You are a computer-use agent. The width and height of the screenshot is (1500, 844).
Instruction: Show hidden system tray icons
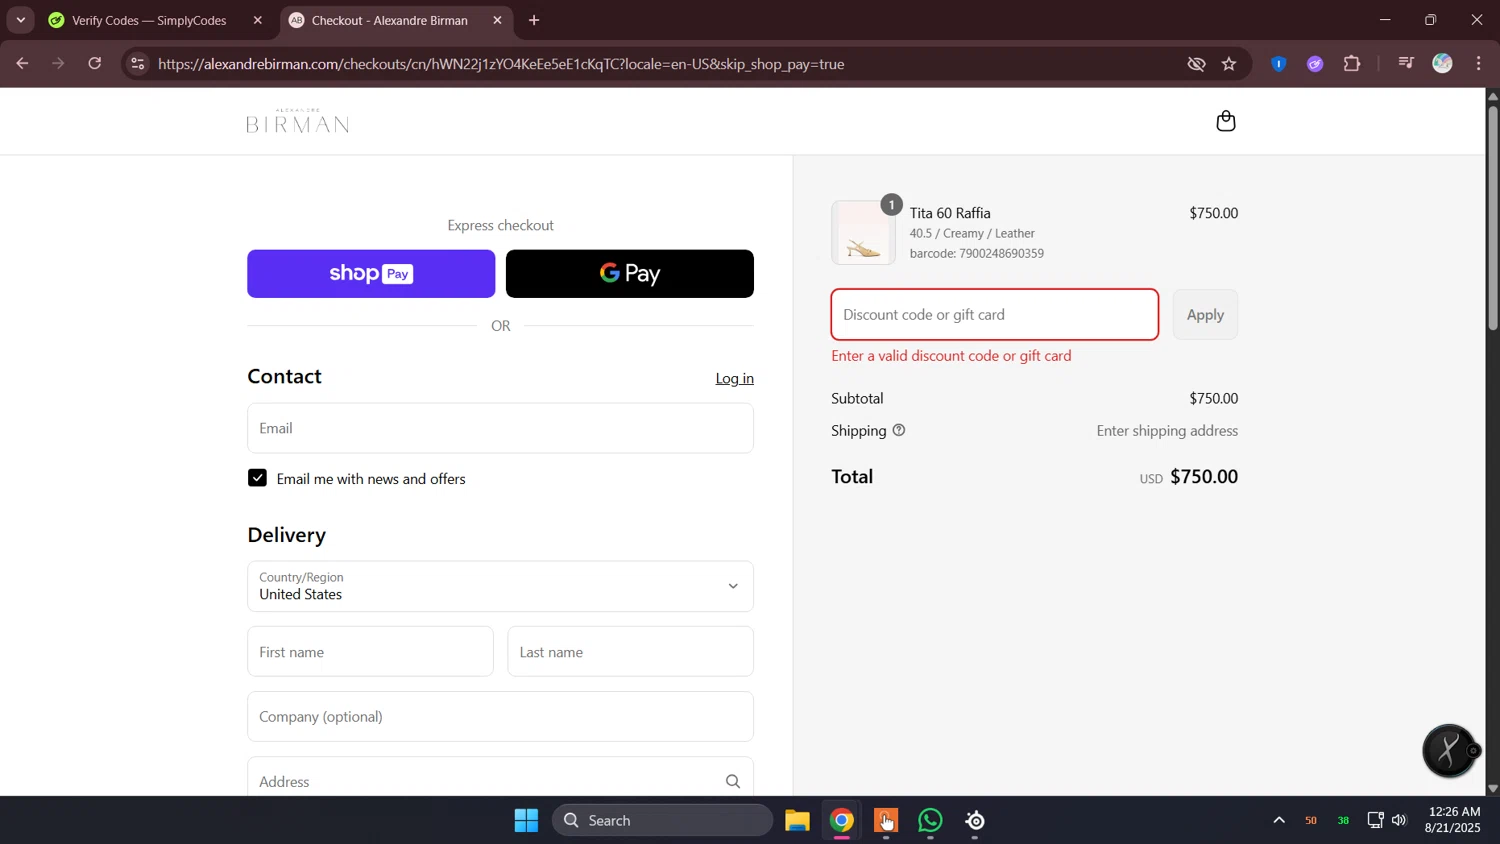(1279, 821)
